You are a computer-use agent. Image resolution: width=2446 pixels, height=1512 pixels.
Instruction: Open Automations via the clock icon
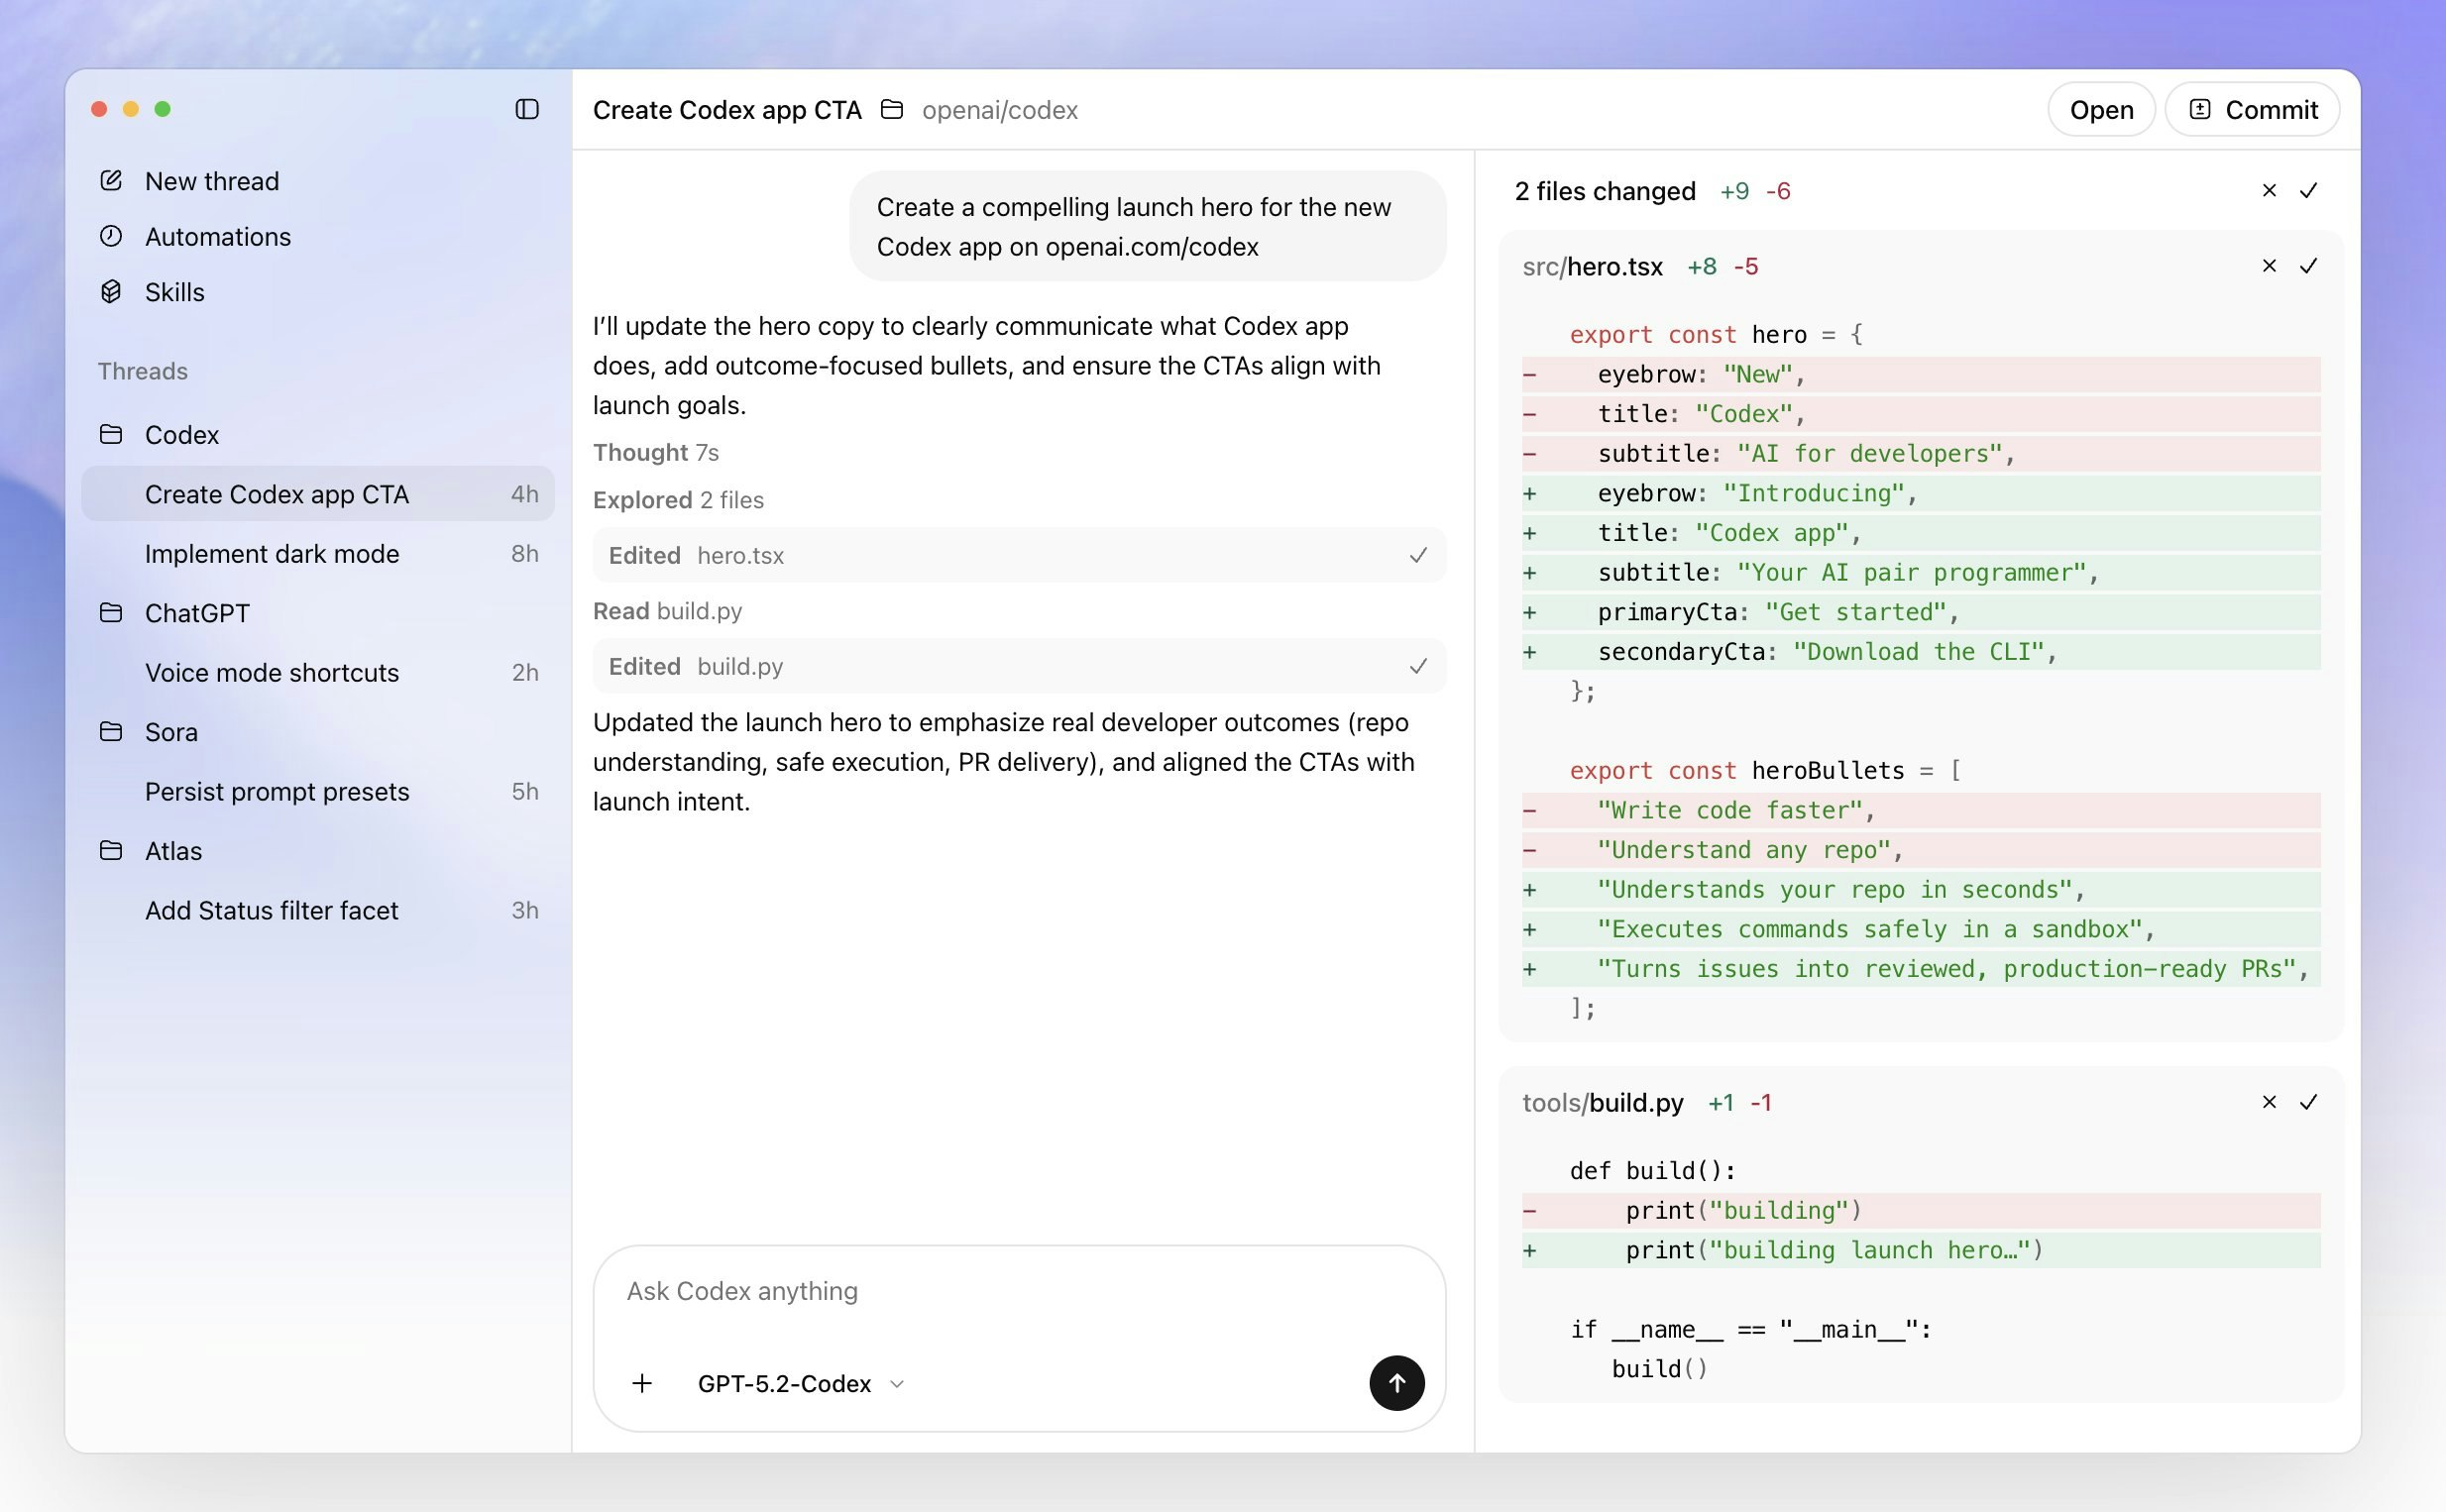click(111, 236)
